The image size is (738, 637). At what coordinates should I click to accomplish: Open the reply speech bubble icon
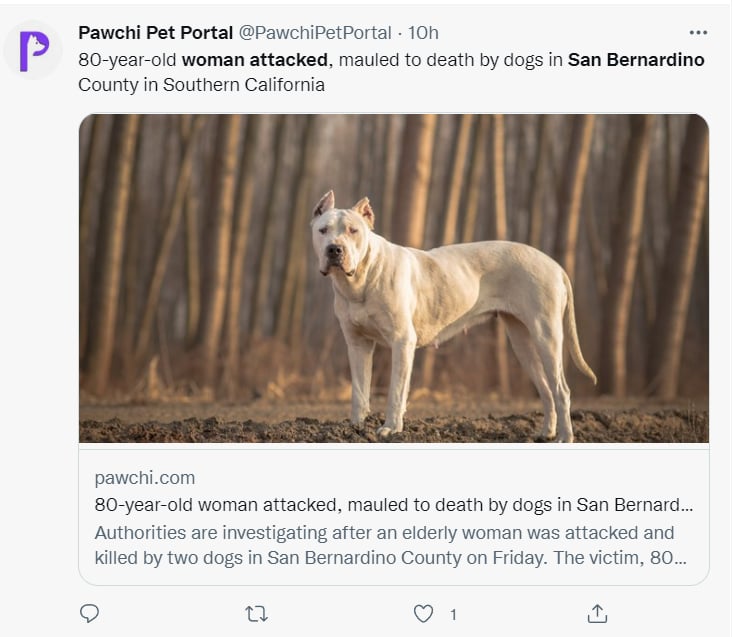pyautogui.click(x=89, y=613)
